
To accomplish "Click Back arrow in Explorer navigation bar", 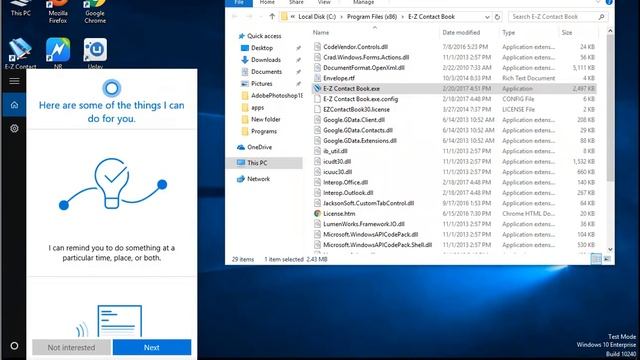I will 235,17.
